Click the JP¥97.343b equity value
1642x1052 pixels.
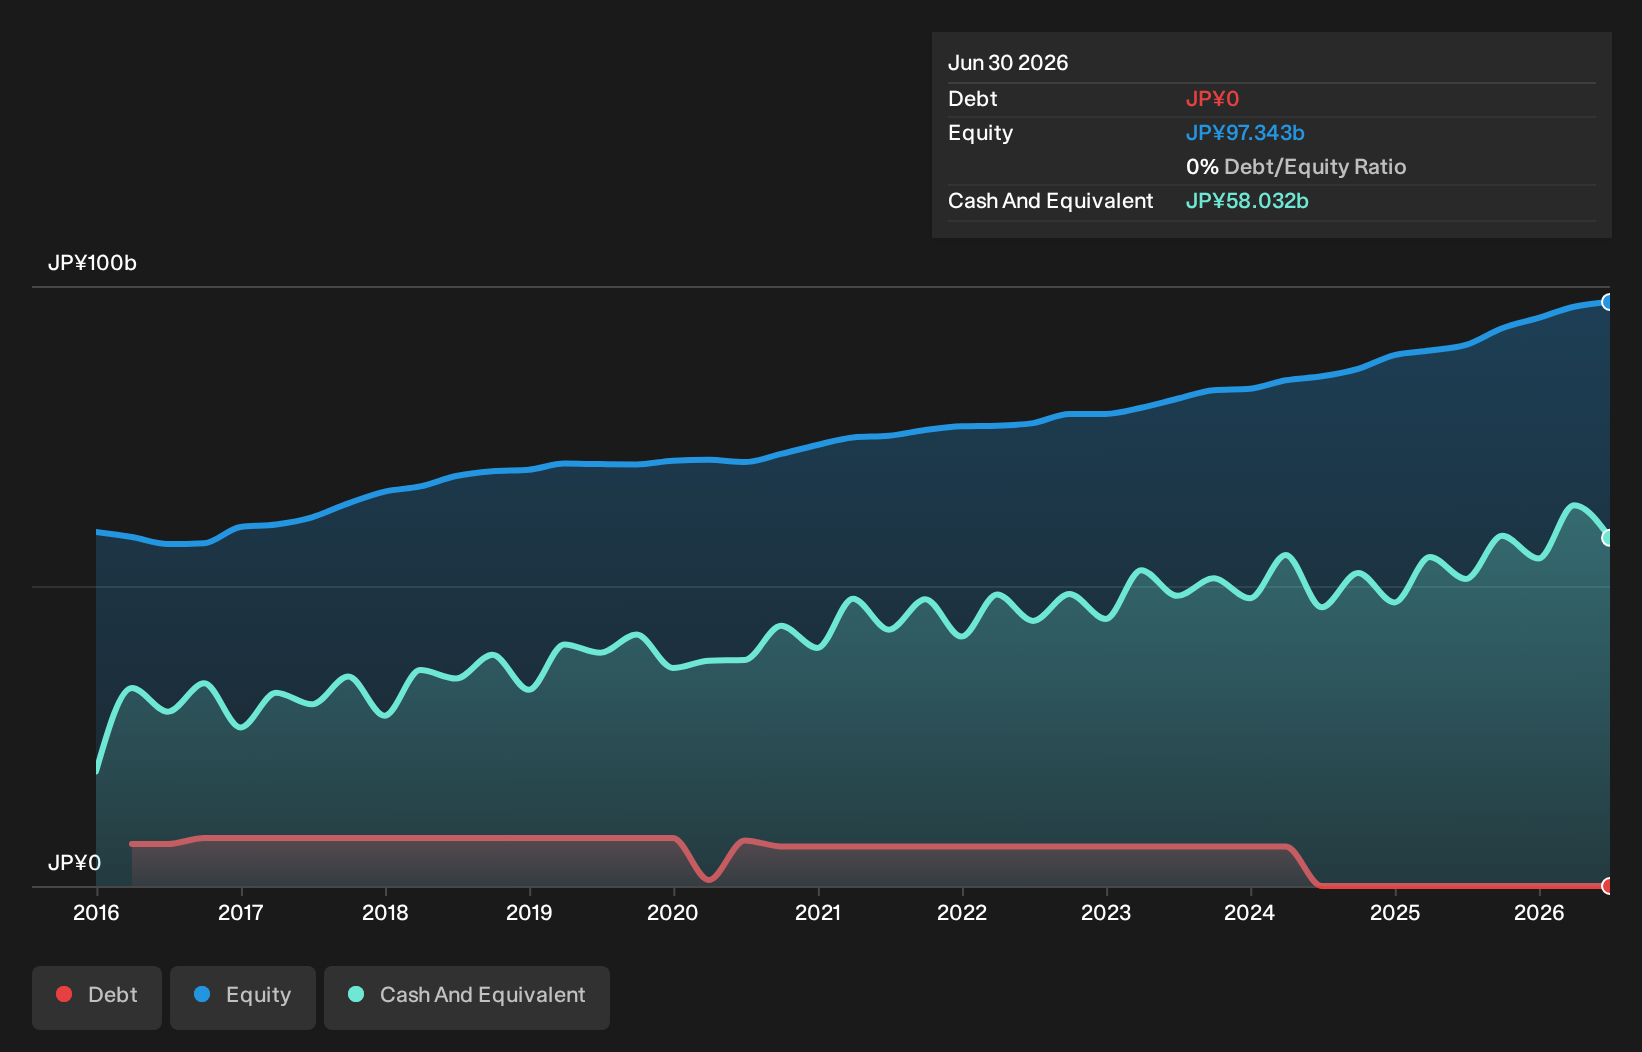click(x=1245, y=133)
